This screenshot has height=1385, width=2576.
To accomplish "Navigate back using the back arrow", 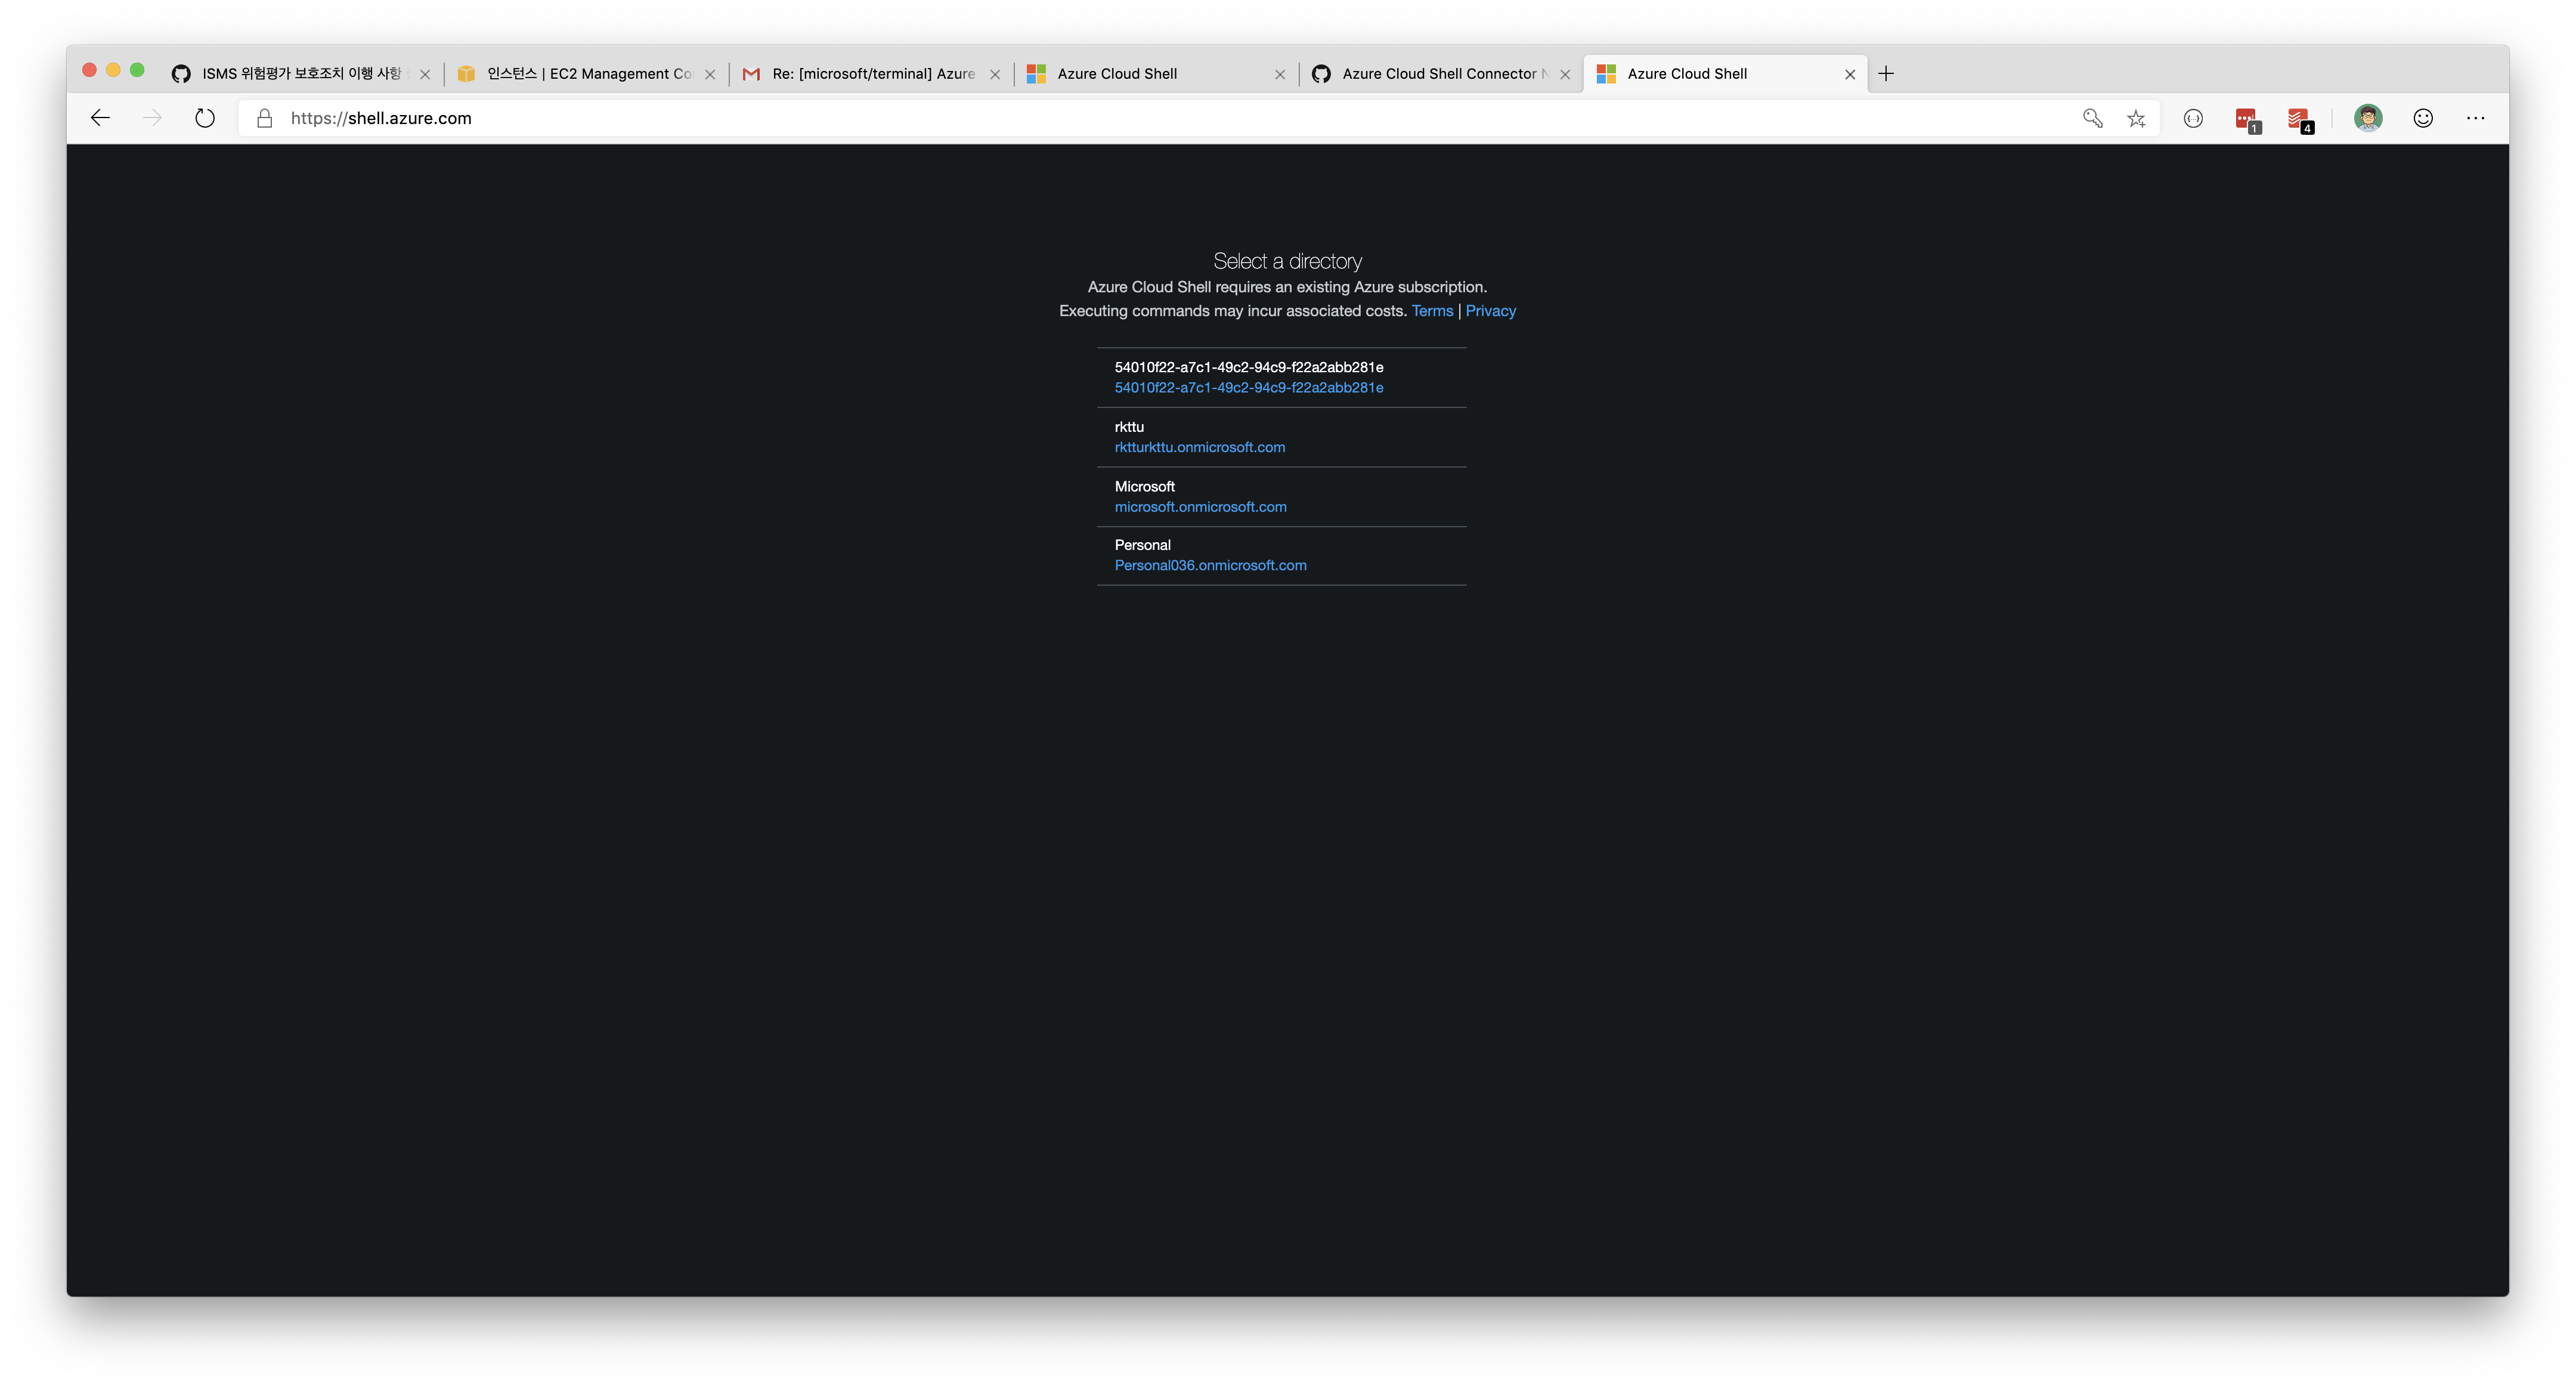I will [100, 117].
